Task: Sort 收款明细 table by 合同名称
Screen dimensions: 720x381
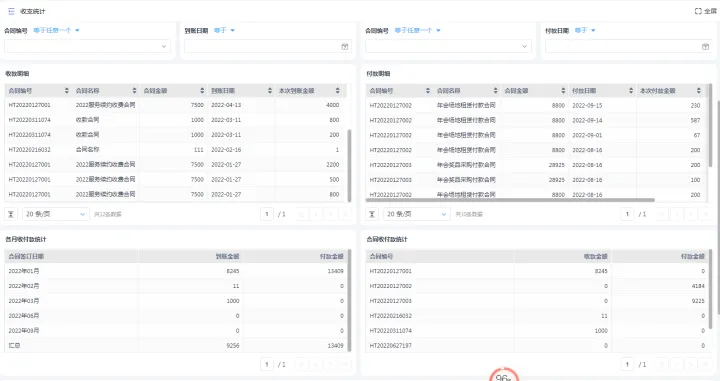Action: click(135, 91)
